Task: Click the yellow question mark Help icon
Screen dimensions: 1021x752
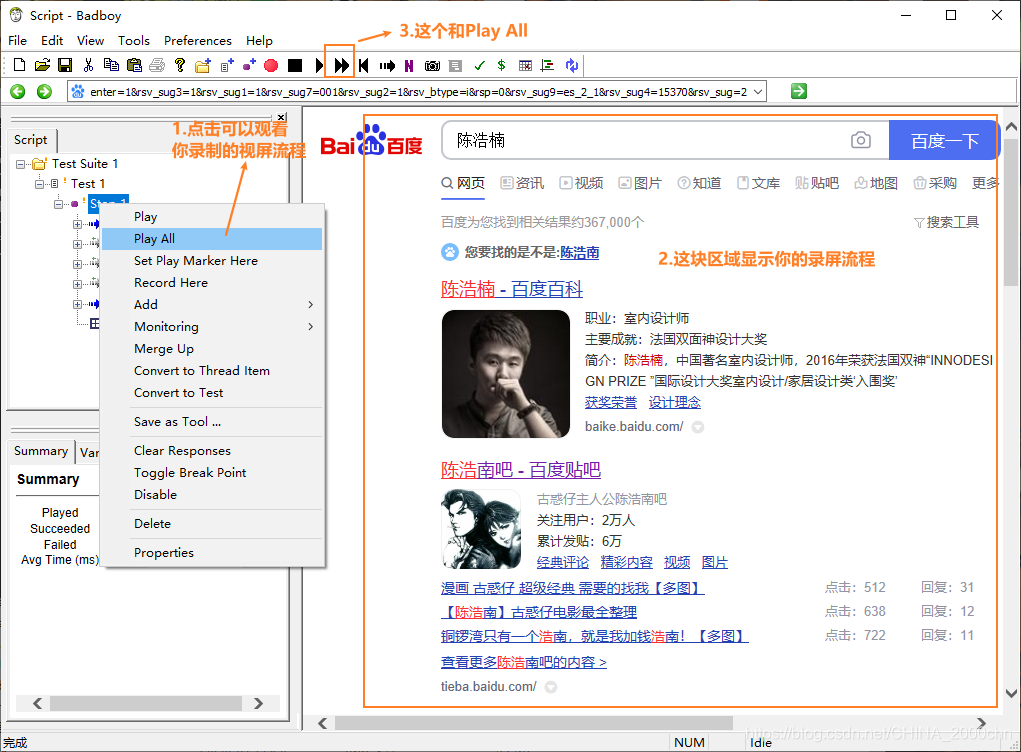Action: click(180, 65)
